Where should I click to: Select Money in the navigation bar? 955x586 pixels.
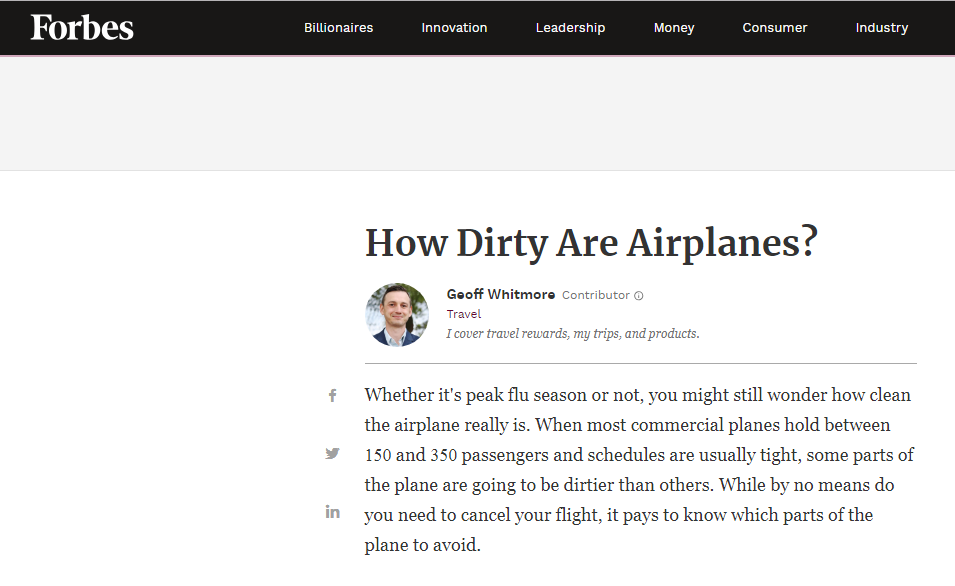674,28
